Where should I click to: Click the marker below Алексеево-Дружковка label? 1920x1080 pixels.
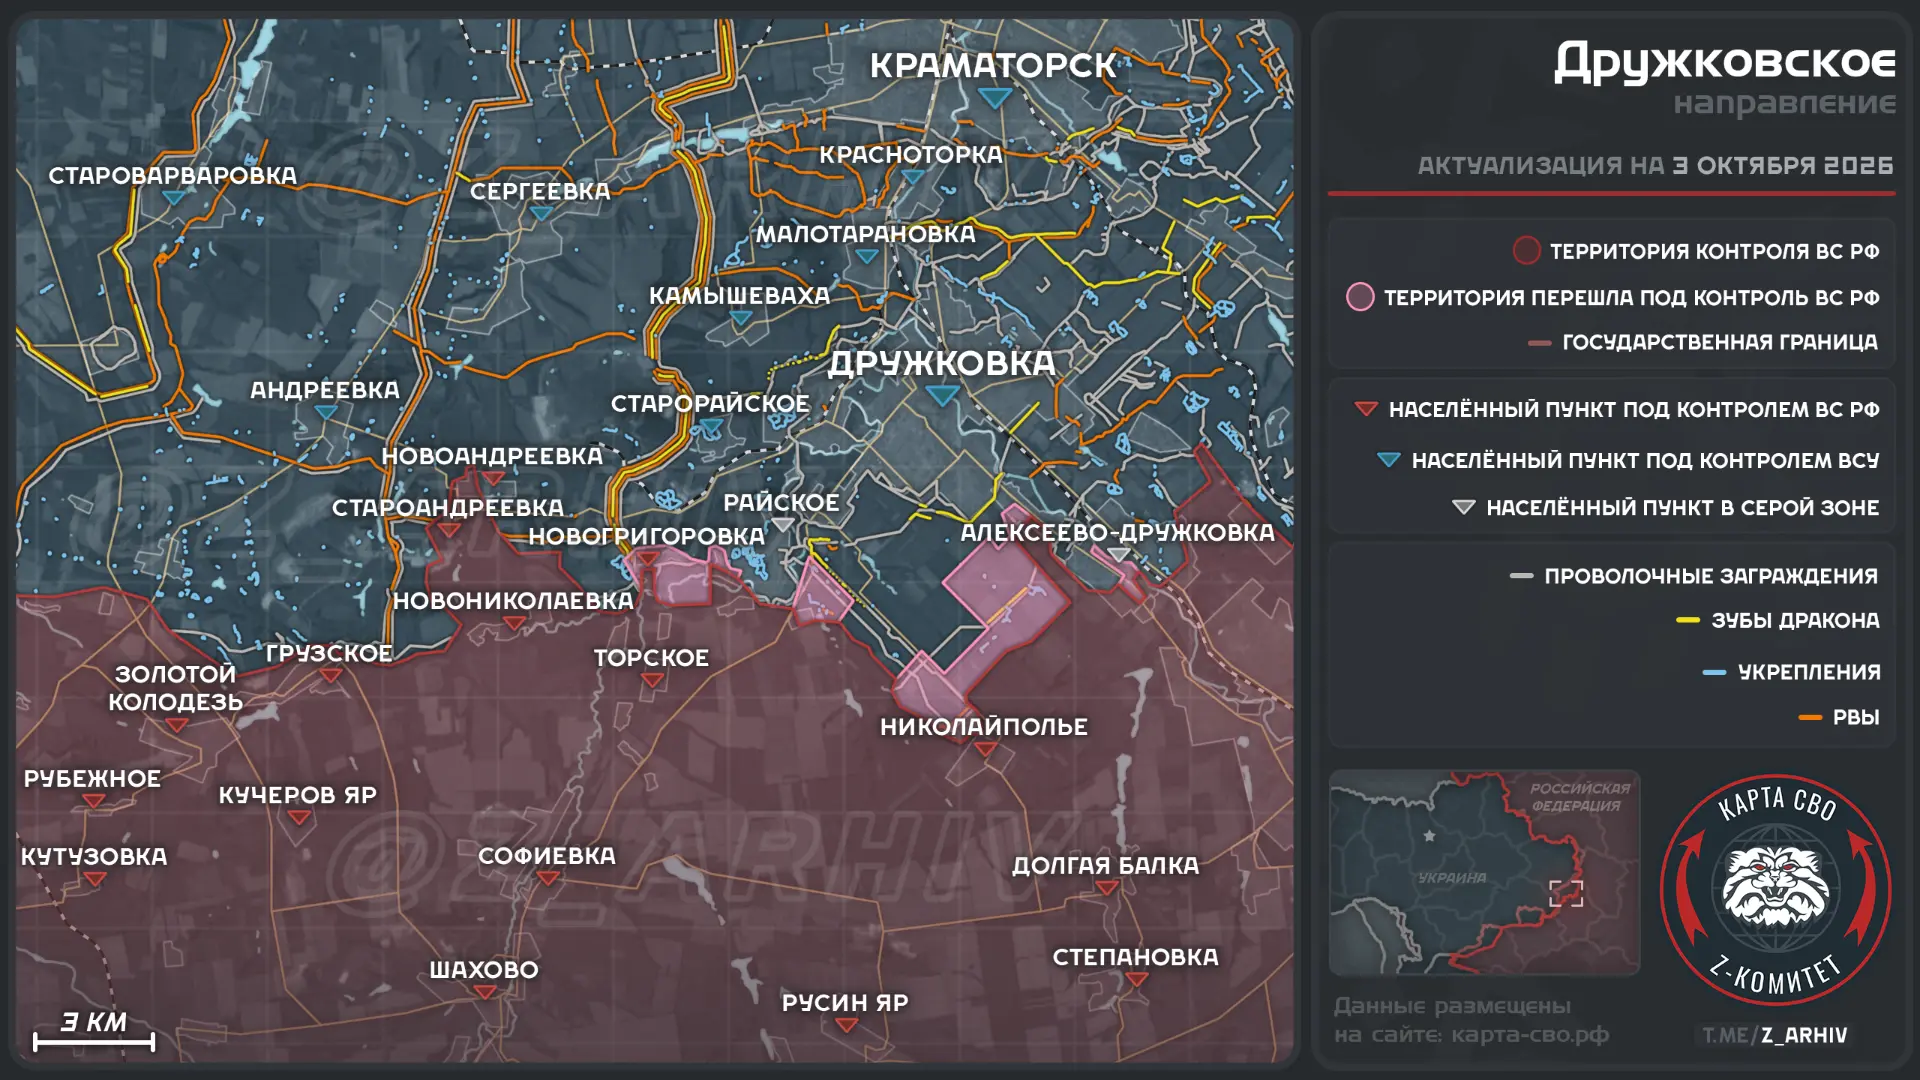(x=1118, y=554)
